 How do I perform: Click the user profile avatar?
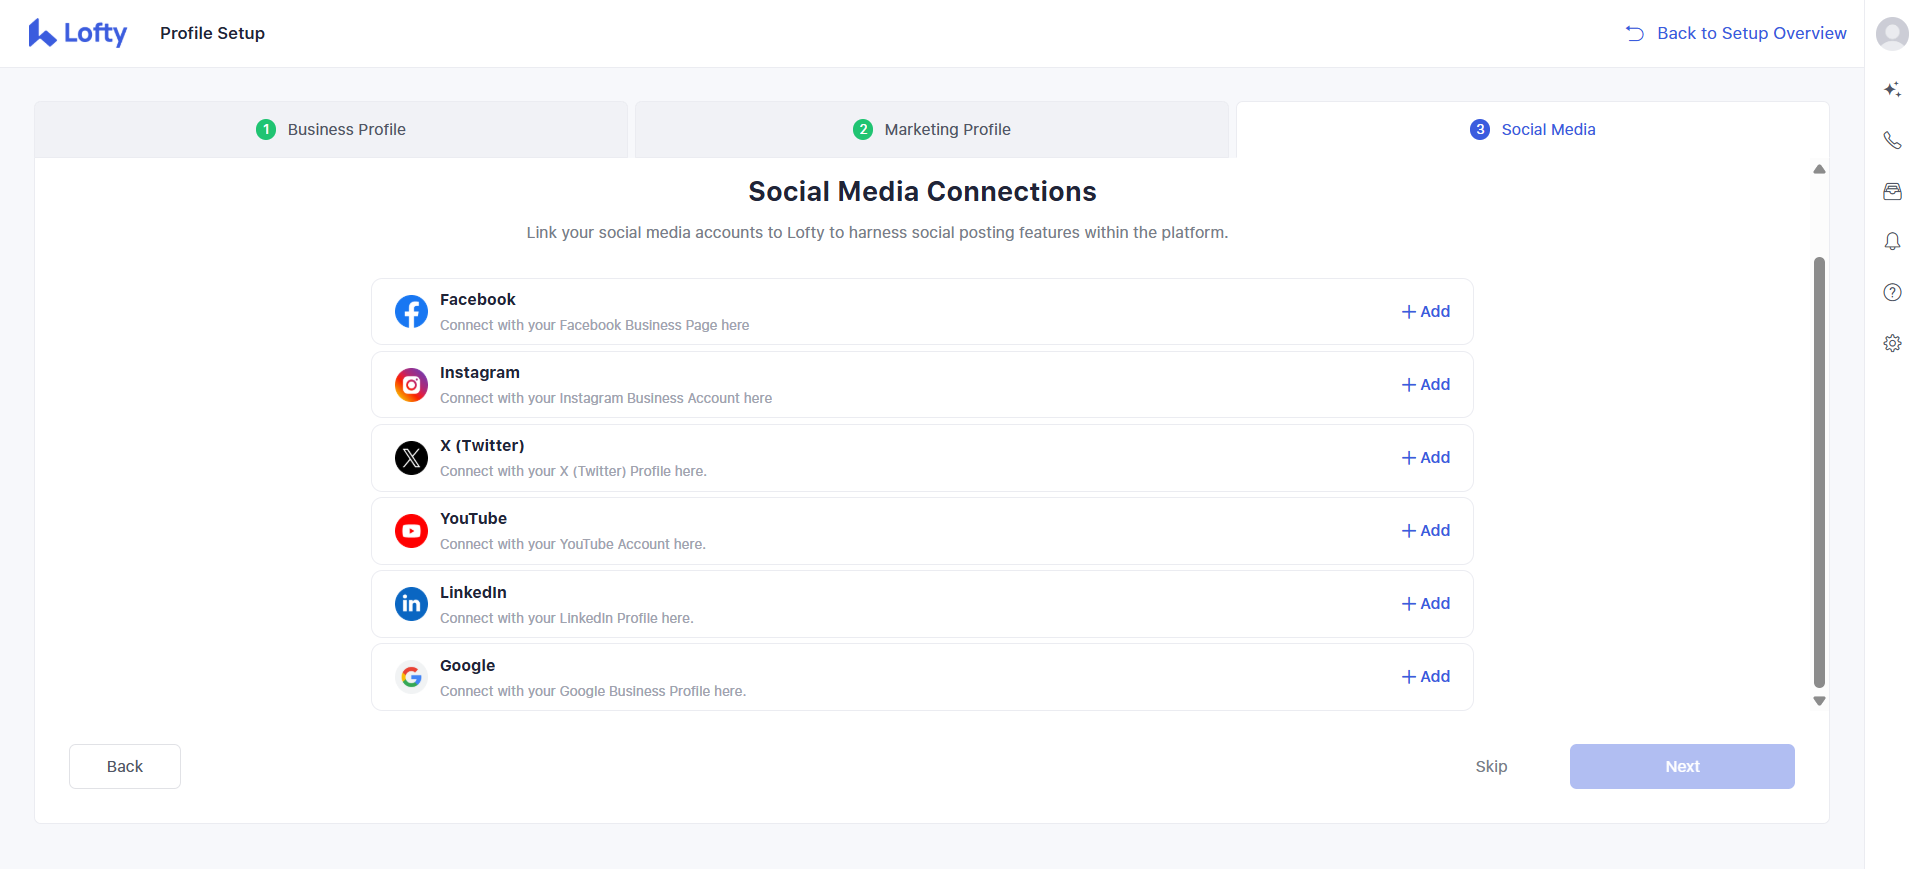(1892, 33)
